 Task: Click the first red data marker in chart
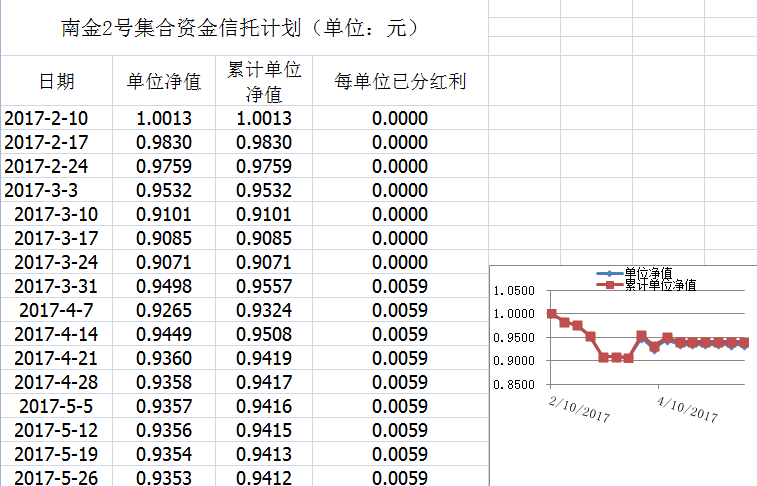(x=552, y=313)
